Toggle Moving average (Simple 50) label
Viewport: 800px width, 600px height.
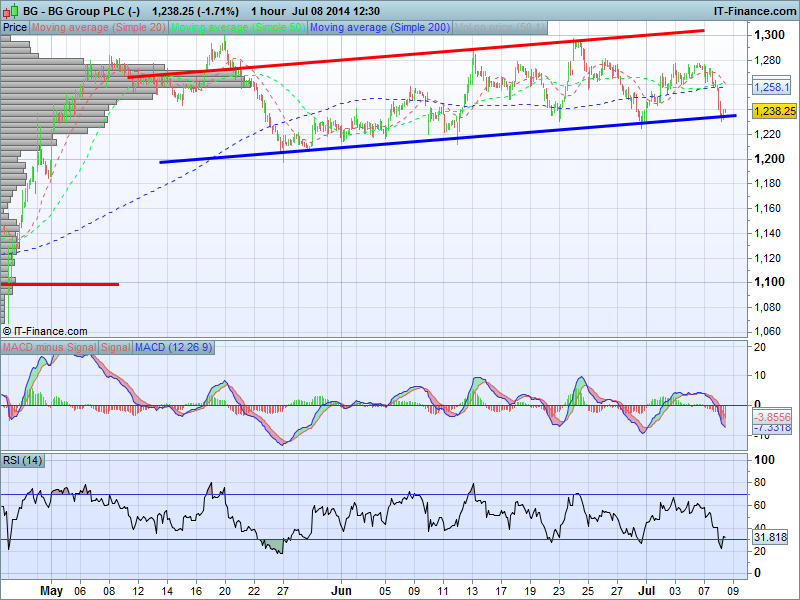238,28
